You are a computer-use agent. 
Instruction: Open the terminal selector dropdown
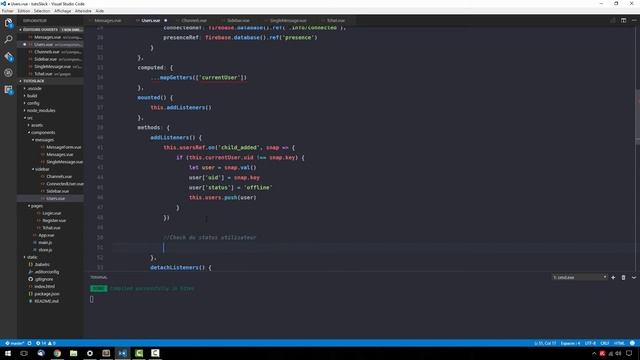580,278
